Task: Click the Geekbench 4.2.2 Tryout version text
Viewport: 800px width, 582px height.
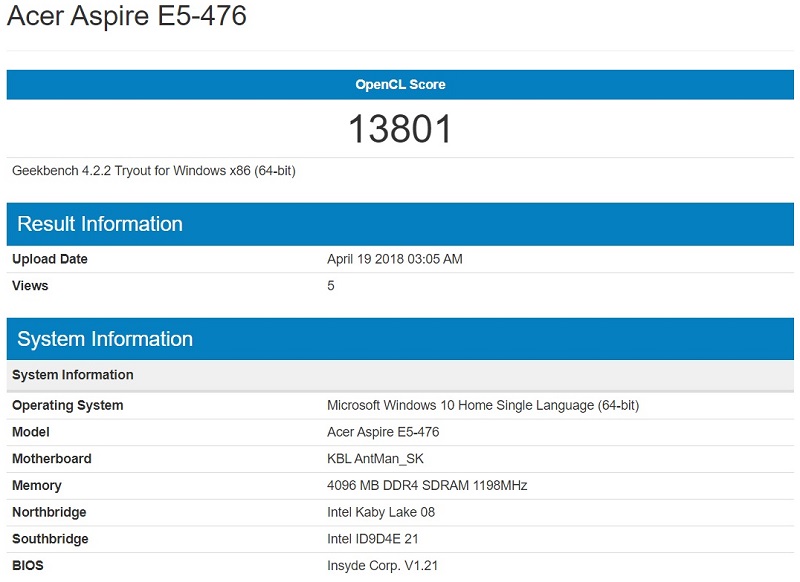Action: tap(154, 171)
